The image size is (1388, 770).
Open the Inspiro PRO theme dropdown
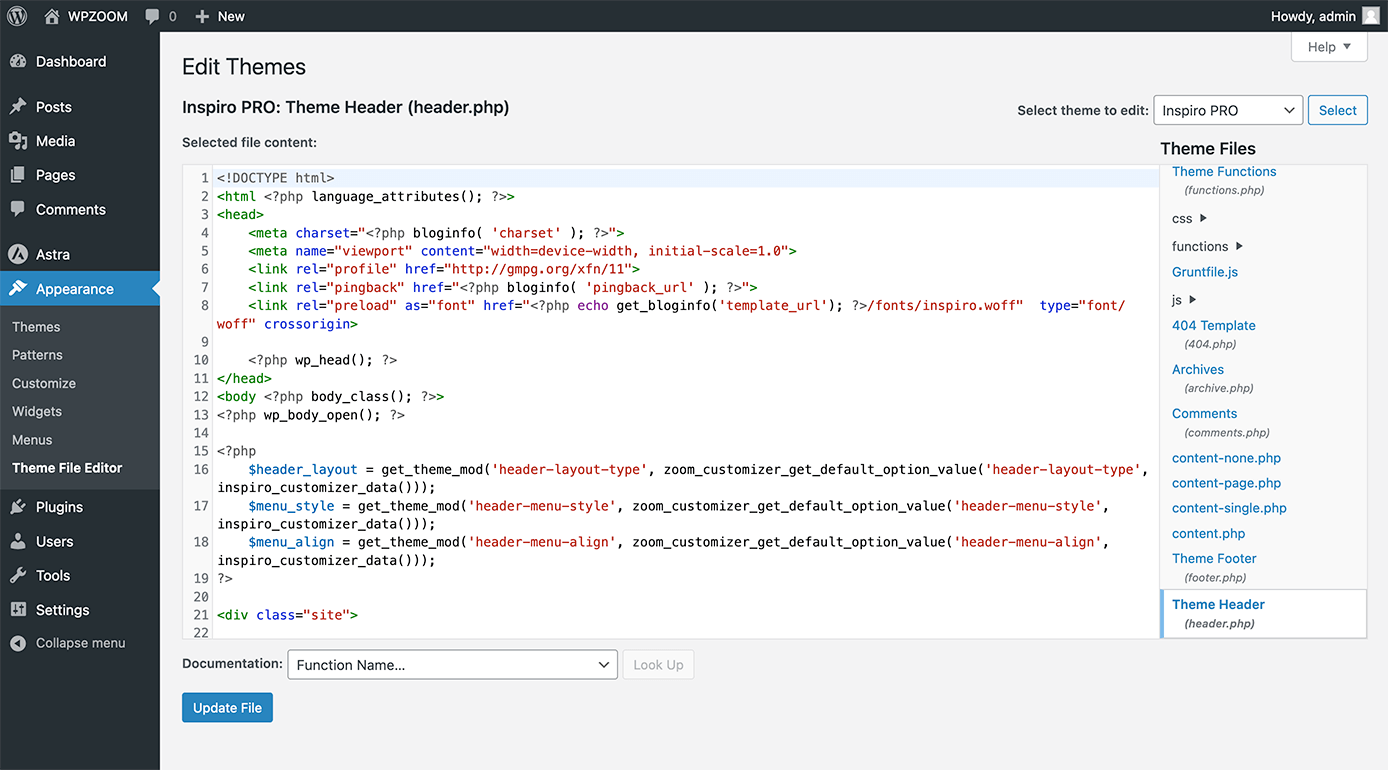[1228, 110]
